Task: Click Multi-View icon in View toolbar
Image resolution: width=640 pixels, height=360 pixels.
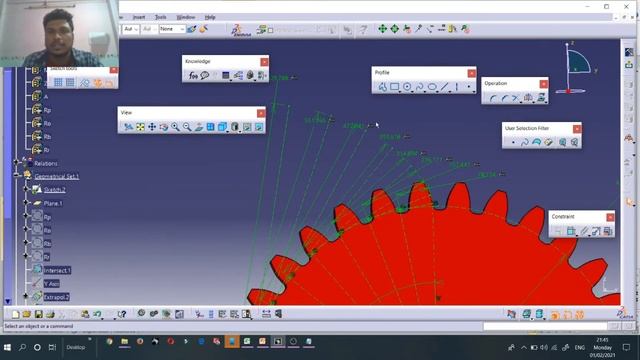Action: pos(211,127)
